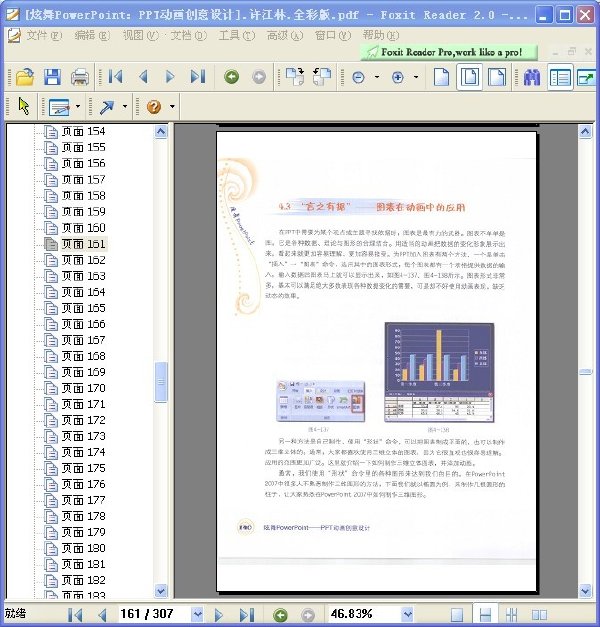Open 文档(D) menu

click(x=188, y=36)
